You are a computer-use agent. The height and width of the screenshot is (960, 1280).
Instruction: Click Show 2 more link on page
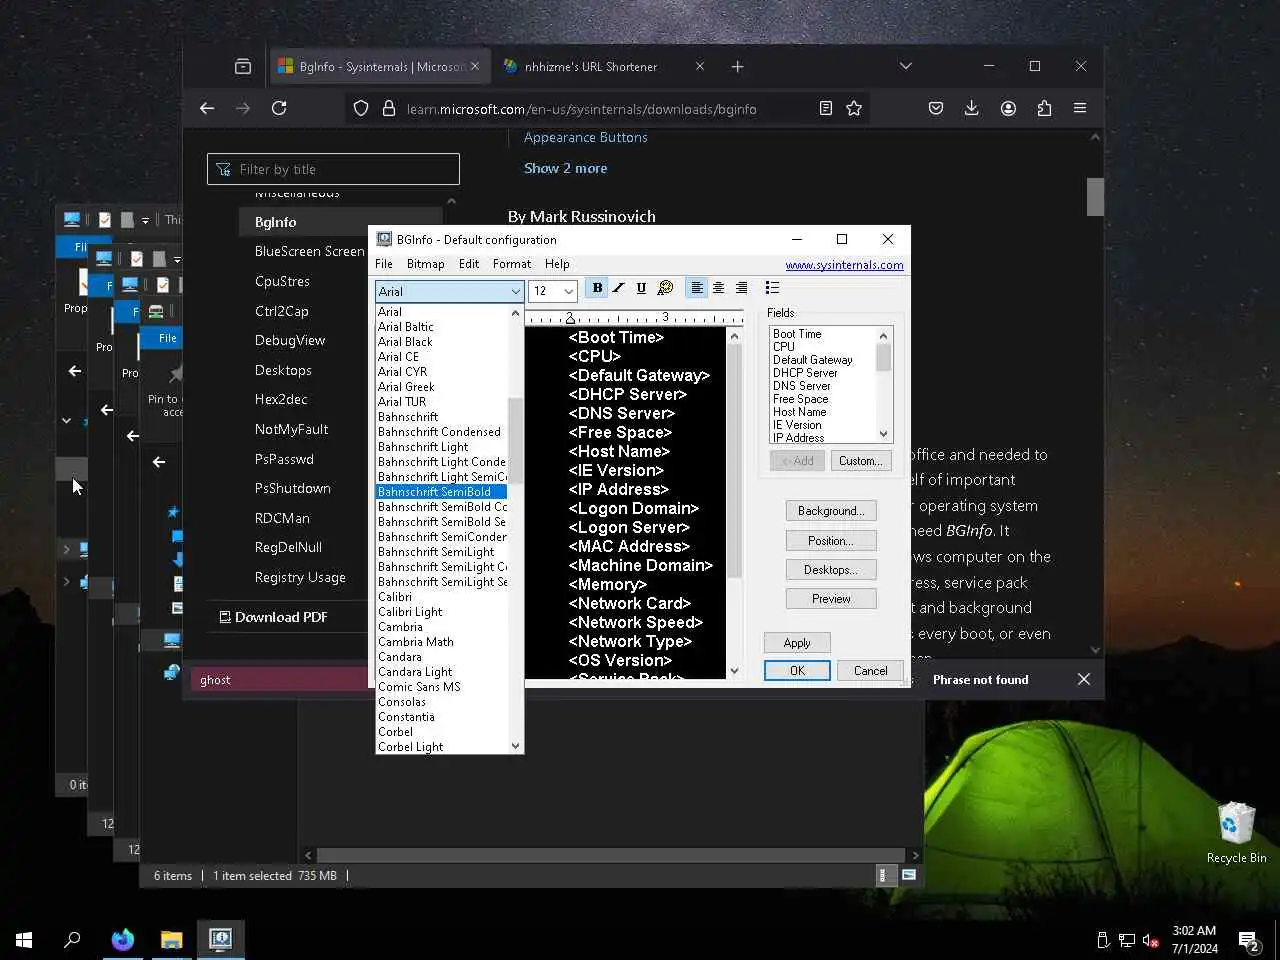(565, 168)
